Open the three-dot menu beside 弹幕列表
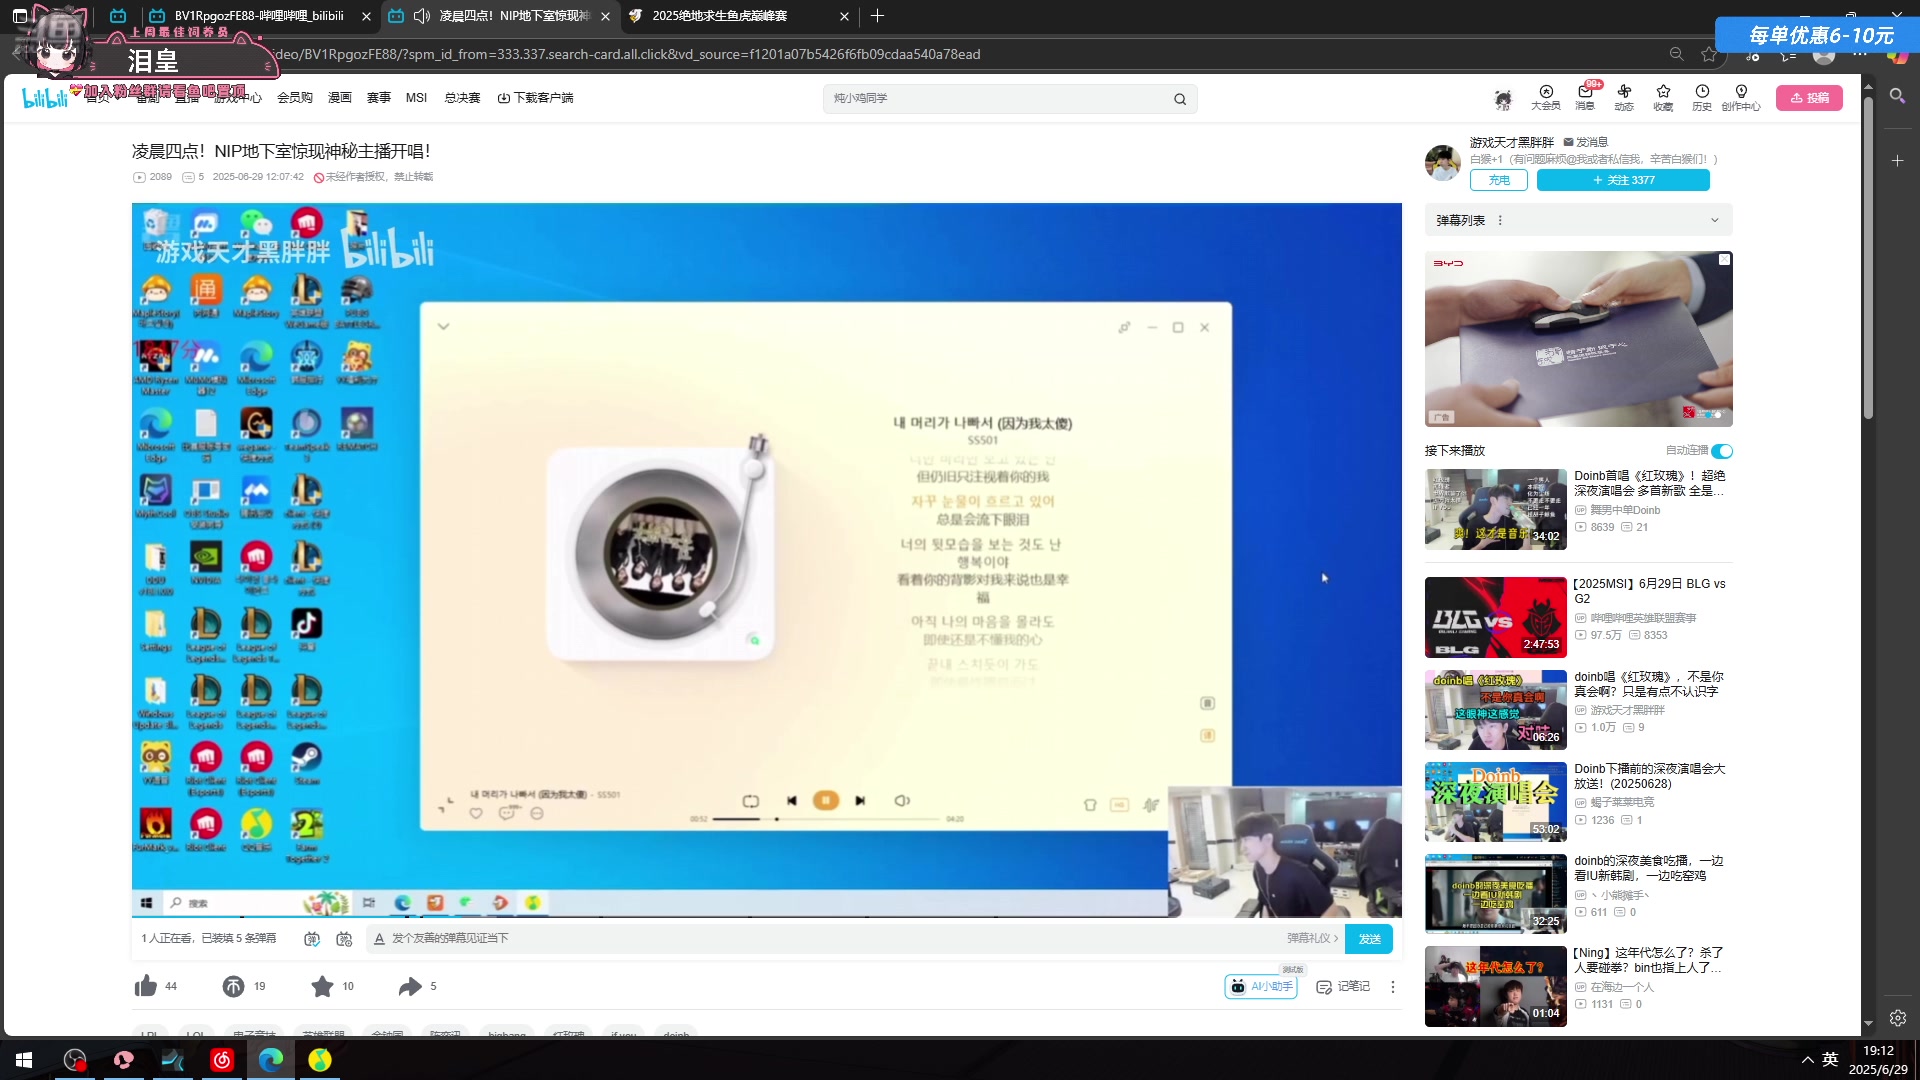Screen dimensions: 1920x1080 [x=1500, y=220]
